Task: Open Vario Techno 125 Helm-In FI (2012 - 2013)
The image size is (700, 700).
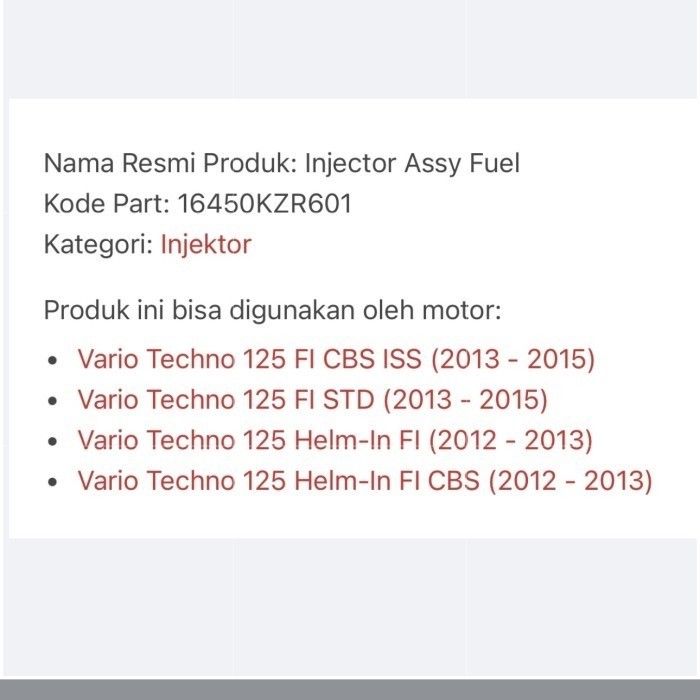Action: pos(335,440)
